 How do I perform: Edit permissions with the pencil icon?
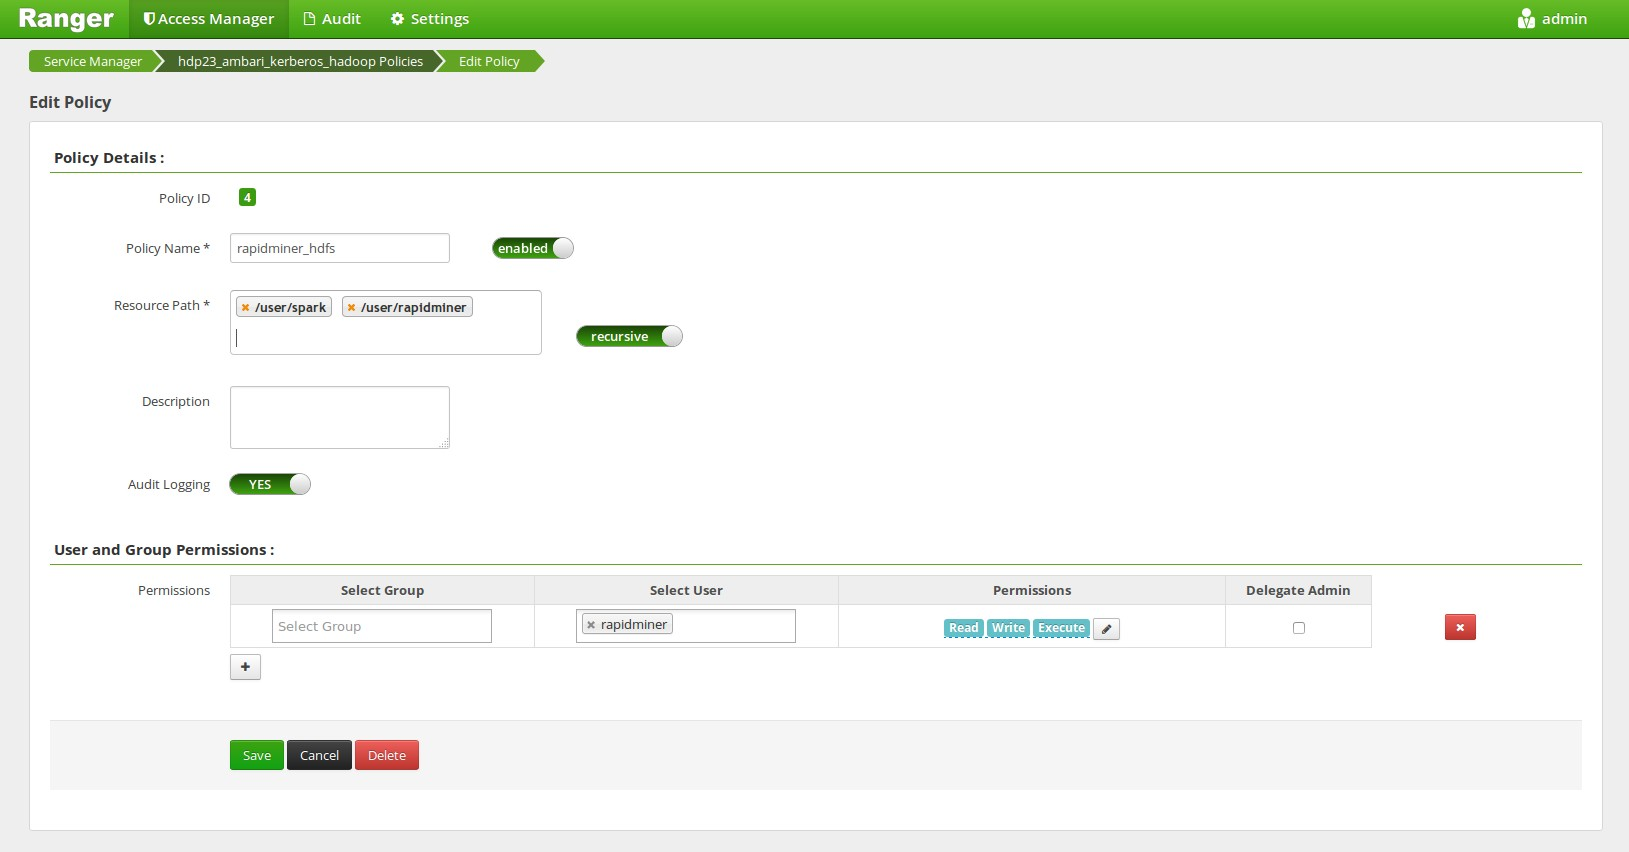pyautogui.click(x=1106, y=629)
